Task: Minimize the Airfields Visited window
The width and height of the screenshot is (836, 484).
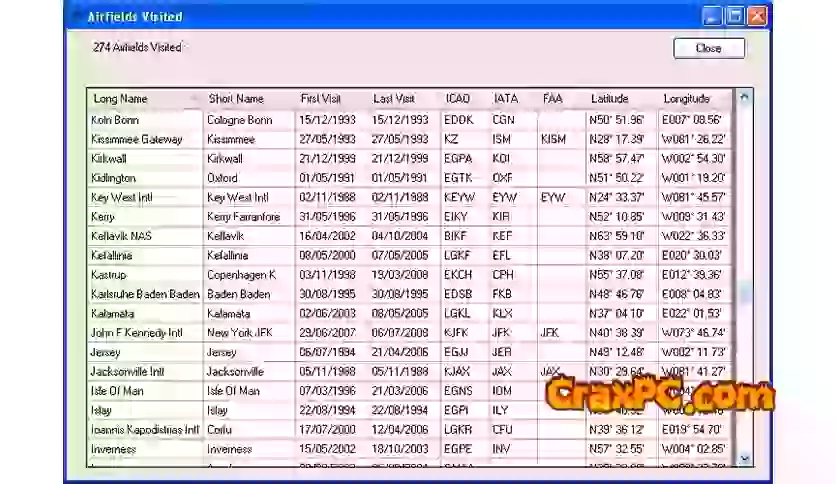Action: tap(712, 16)
